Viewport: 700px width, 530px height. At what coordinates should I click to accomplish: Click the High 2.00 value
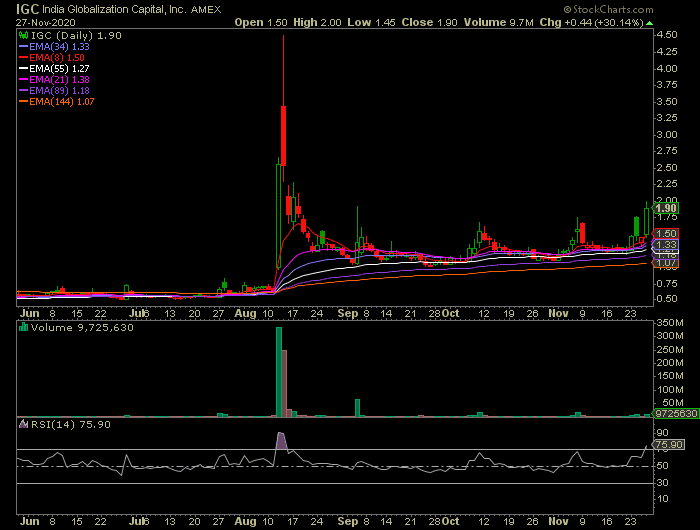pos(317,22)
